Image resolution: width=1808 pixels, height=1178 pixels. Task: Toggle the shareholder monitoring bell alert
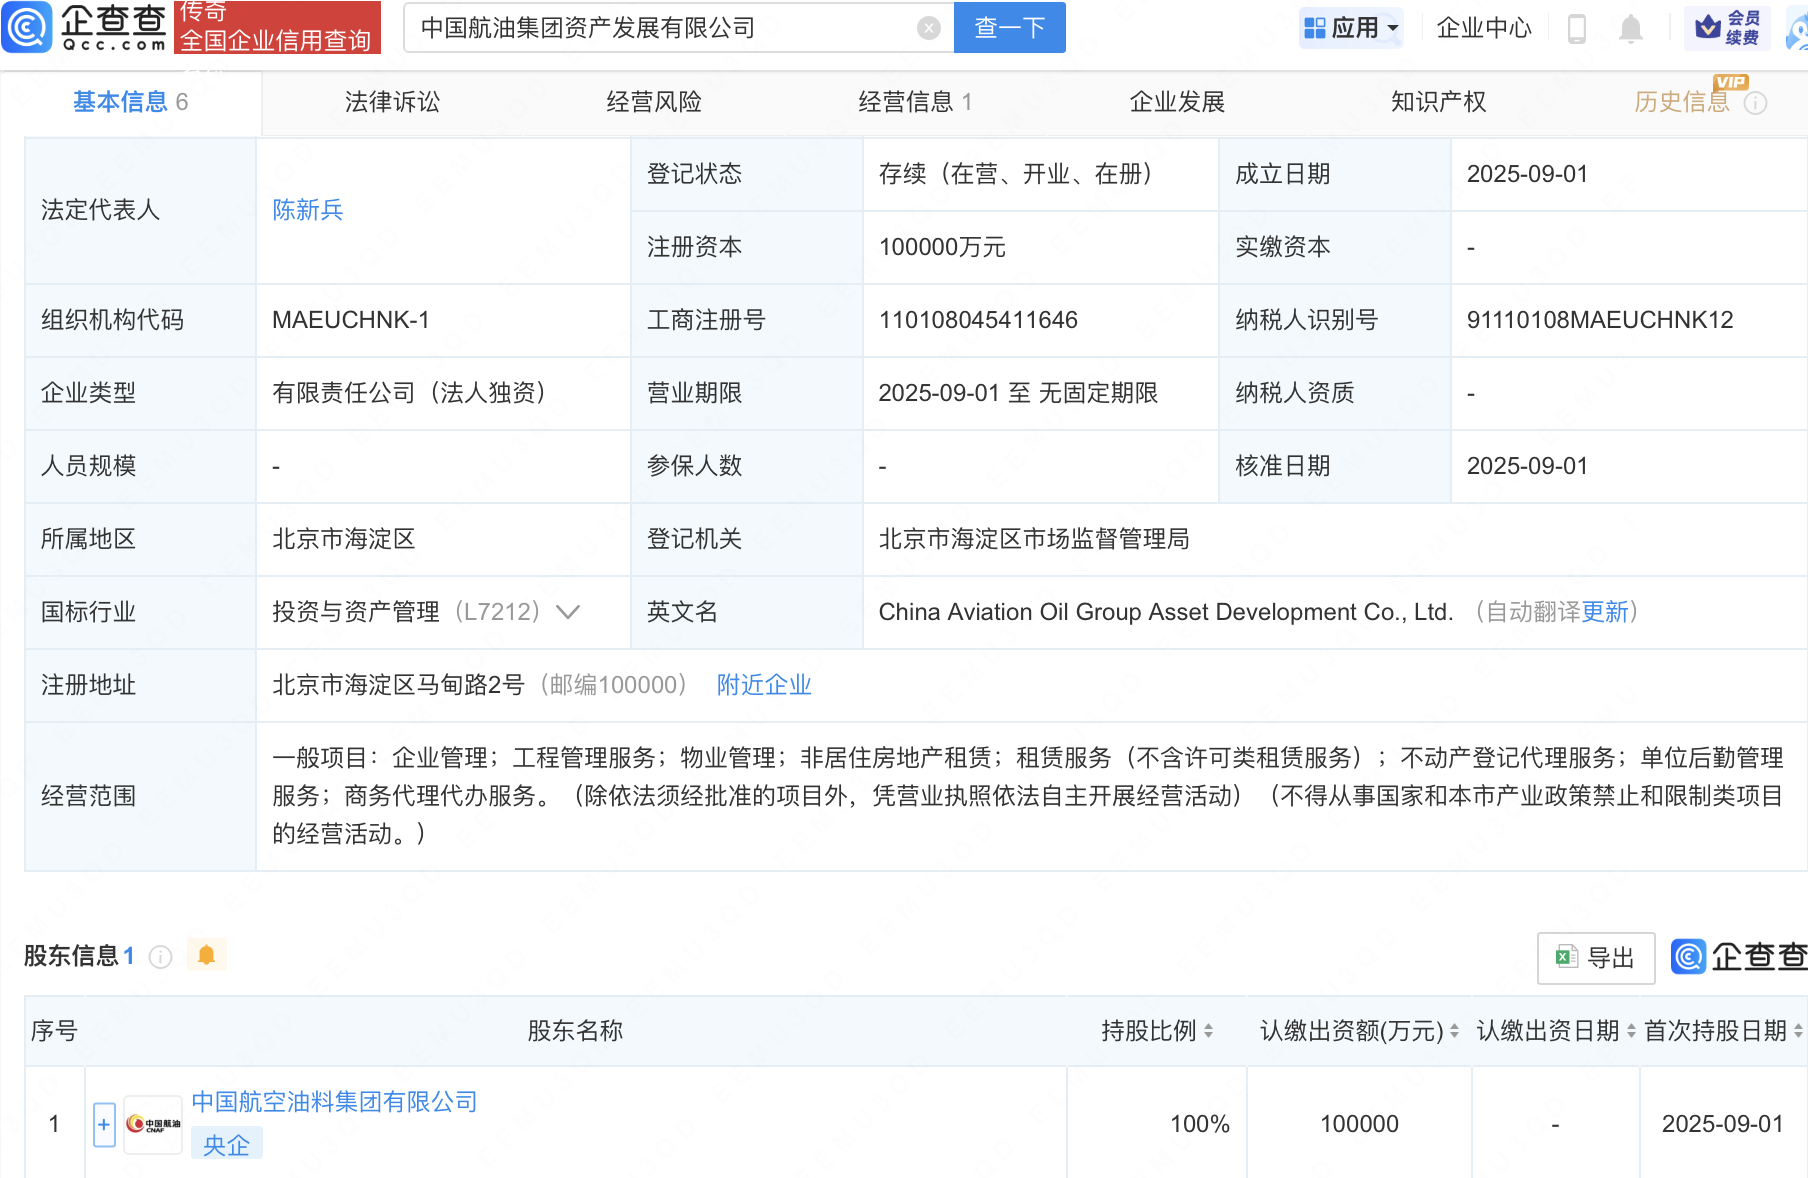[206, 956]
